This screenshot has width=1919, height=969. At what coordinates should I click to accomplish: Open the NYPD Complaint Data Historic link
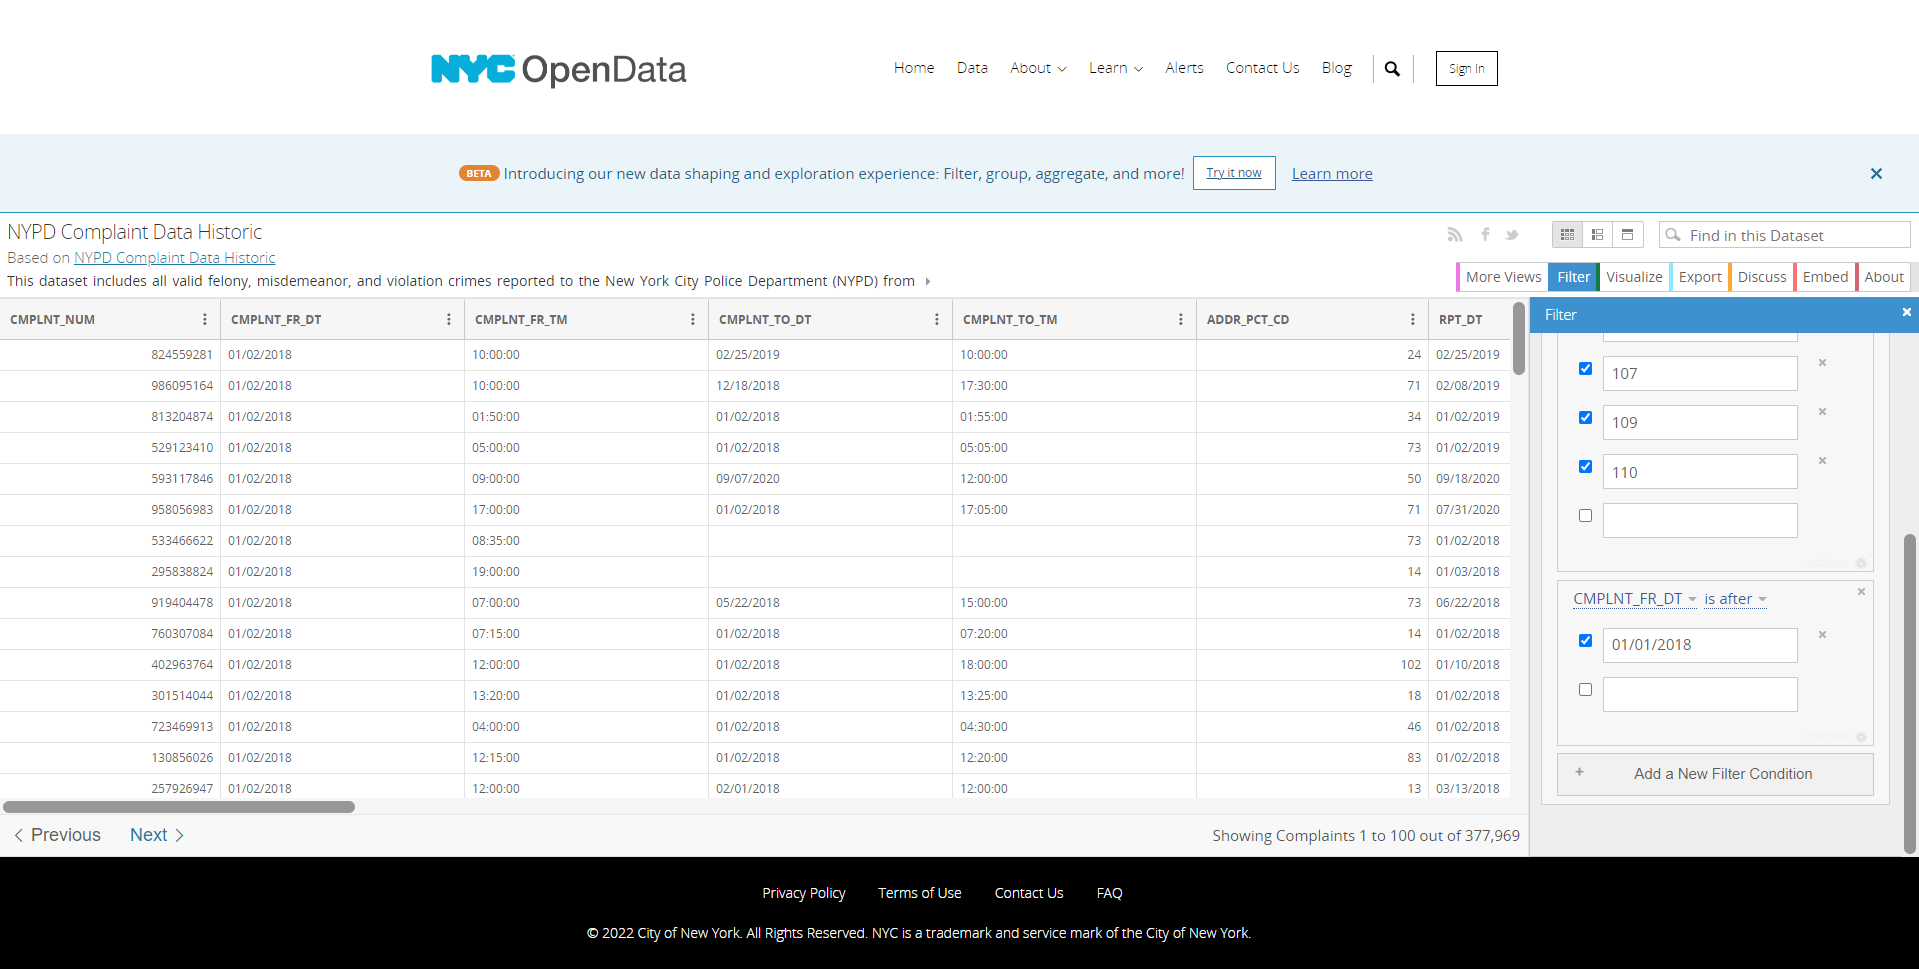tap(174, 258)
